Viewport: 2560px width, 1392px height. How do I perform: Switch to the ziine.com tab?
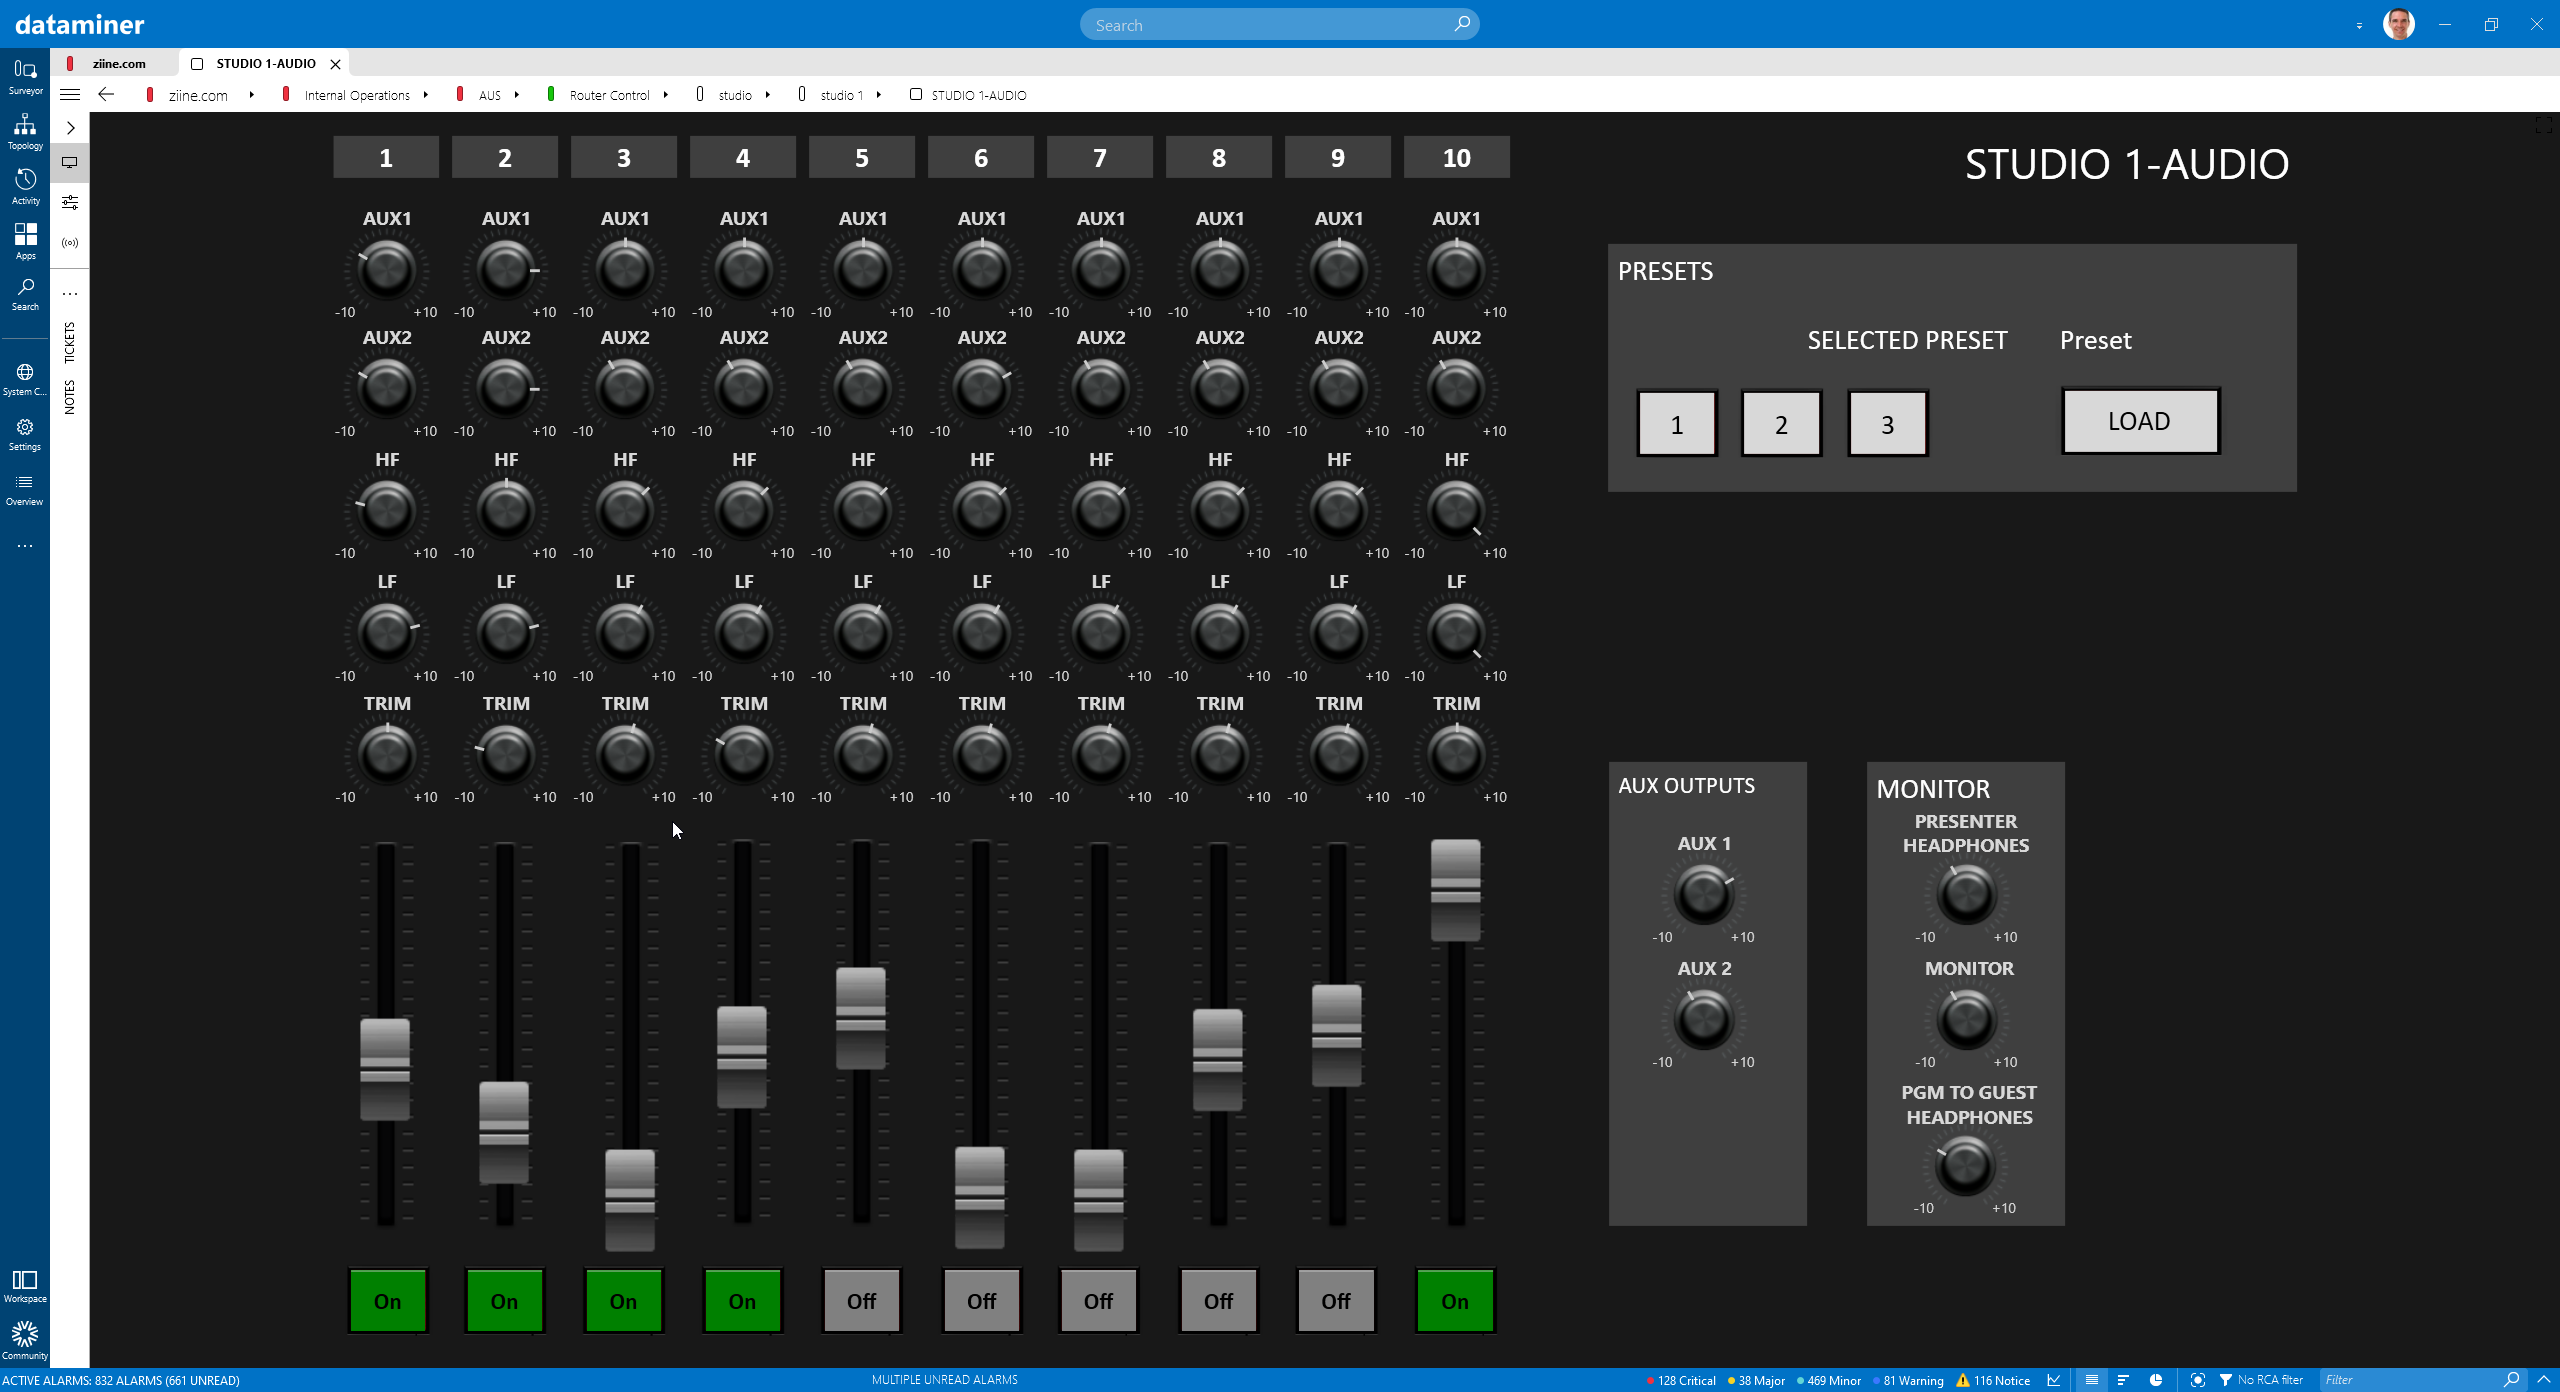coord(118,63)
